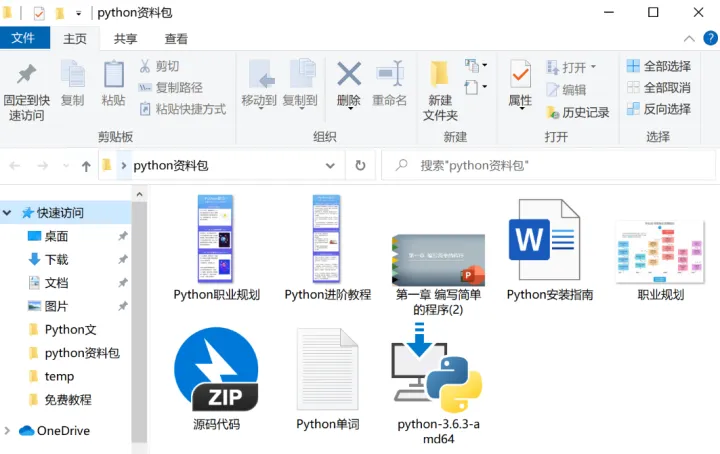
Task: Click the 删除 X icon
Action: tap(349, 74)
